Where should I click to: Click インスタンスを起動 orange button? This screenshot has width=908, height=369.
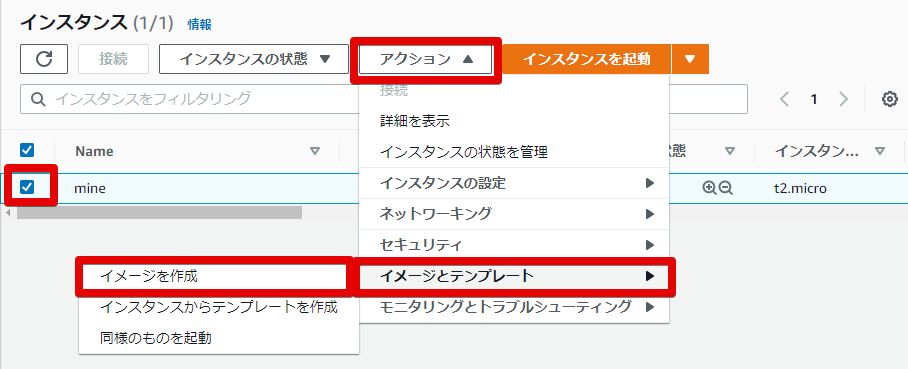(587, 59)
